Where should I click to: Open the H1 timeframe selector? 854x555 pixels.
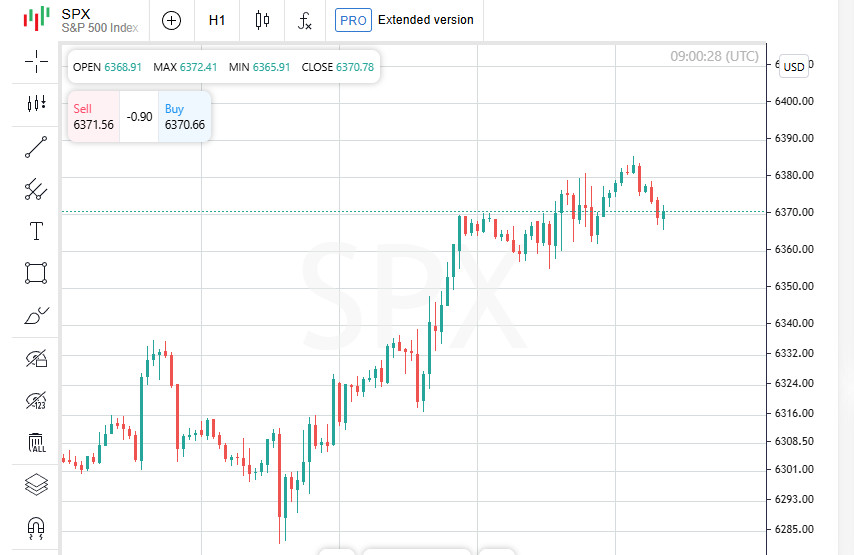(217, 21)
